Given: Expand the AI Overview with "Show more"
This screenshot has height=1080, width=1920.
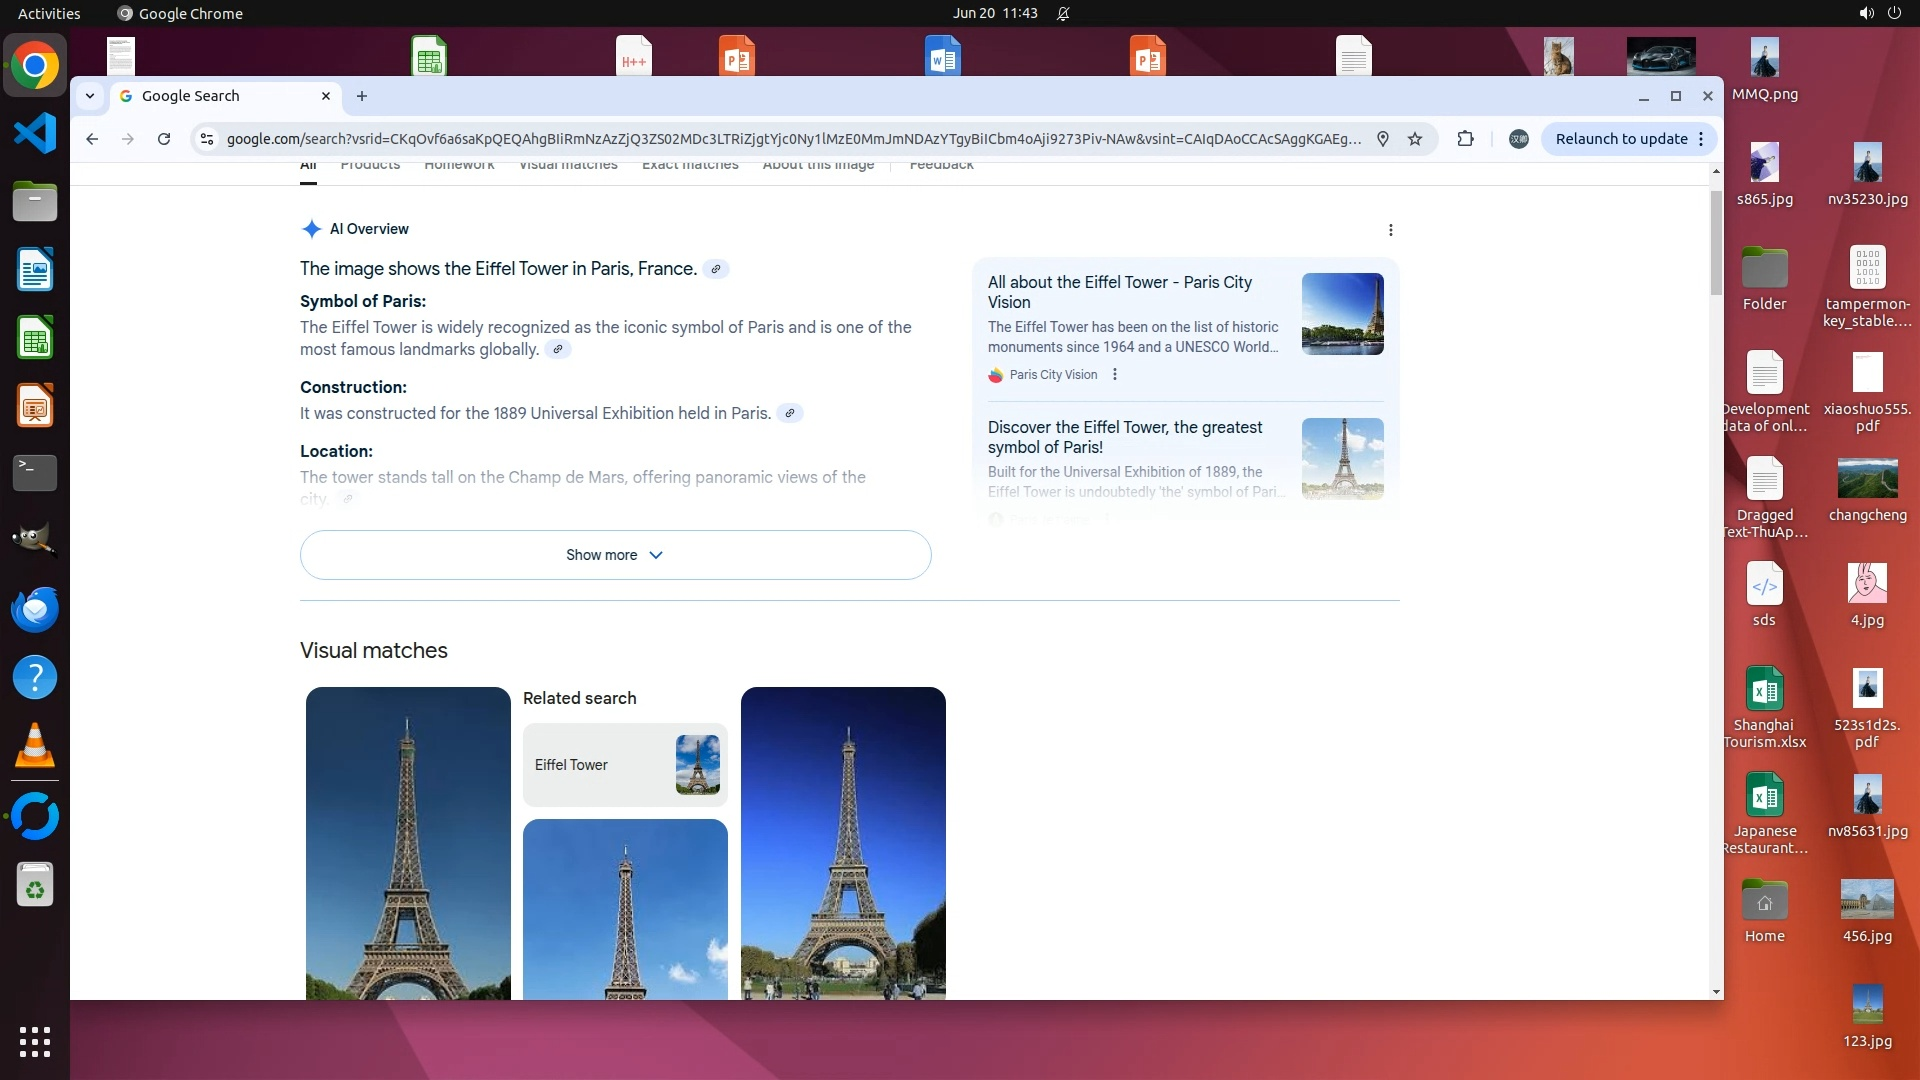Looking at the screenshot, I should tap(615, 555).
